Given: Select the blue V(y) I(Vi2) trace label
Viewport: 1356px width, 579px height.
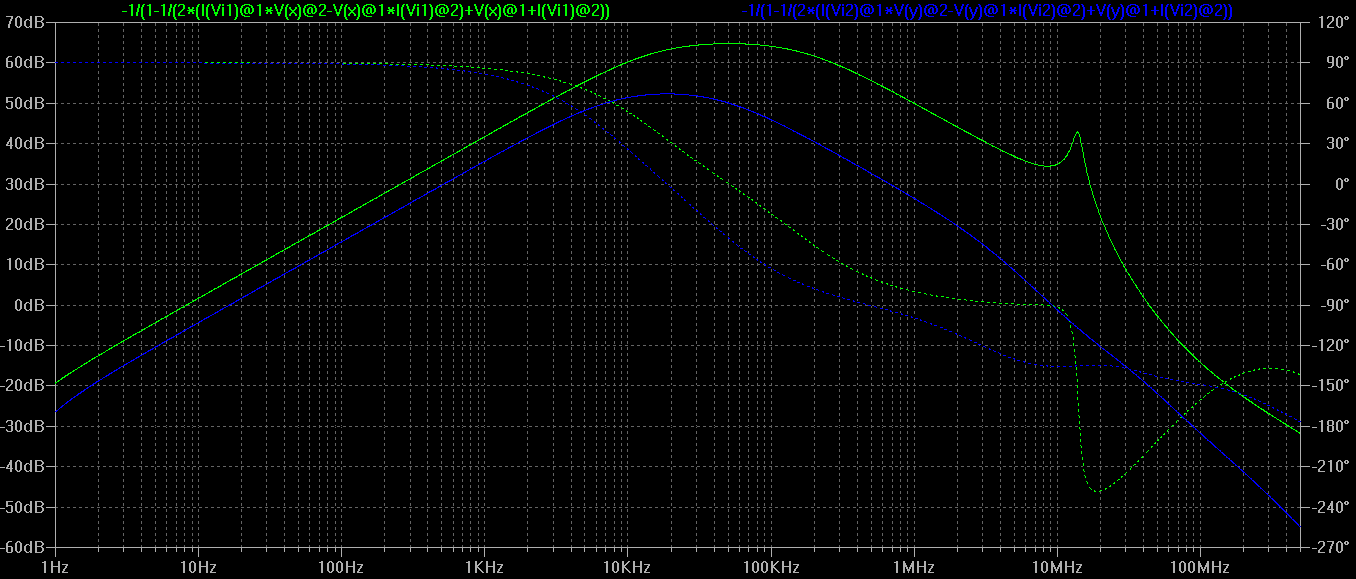Looking at the screenshot, I should pos(988,10).
